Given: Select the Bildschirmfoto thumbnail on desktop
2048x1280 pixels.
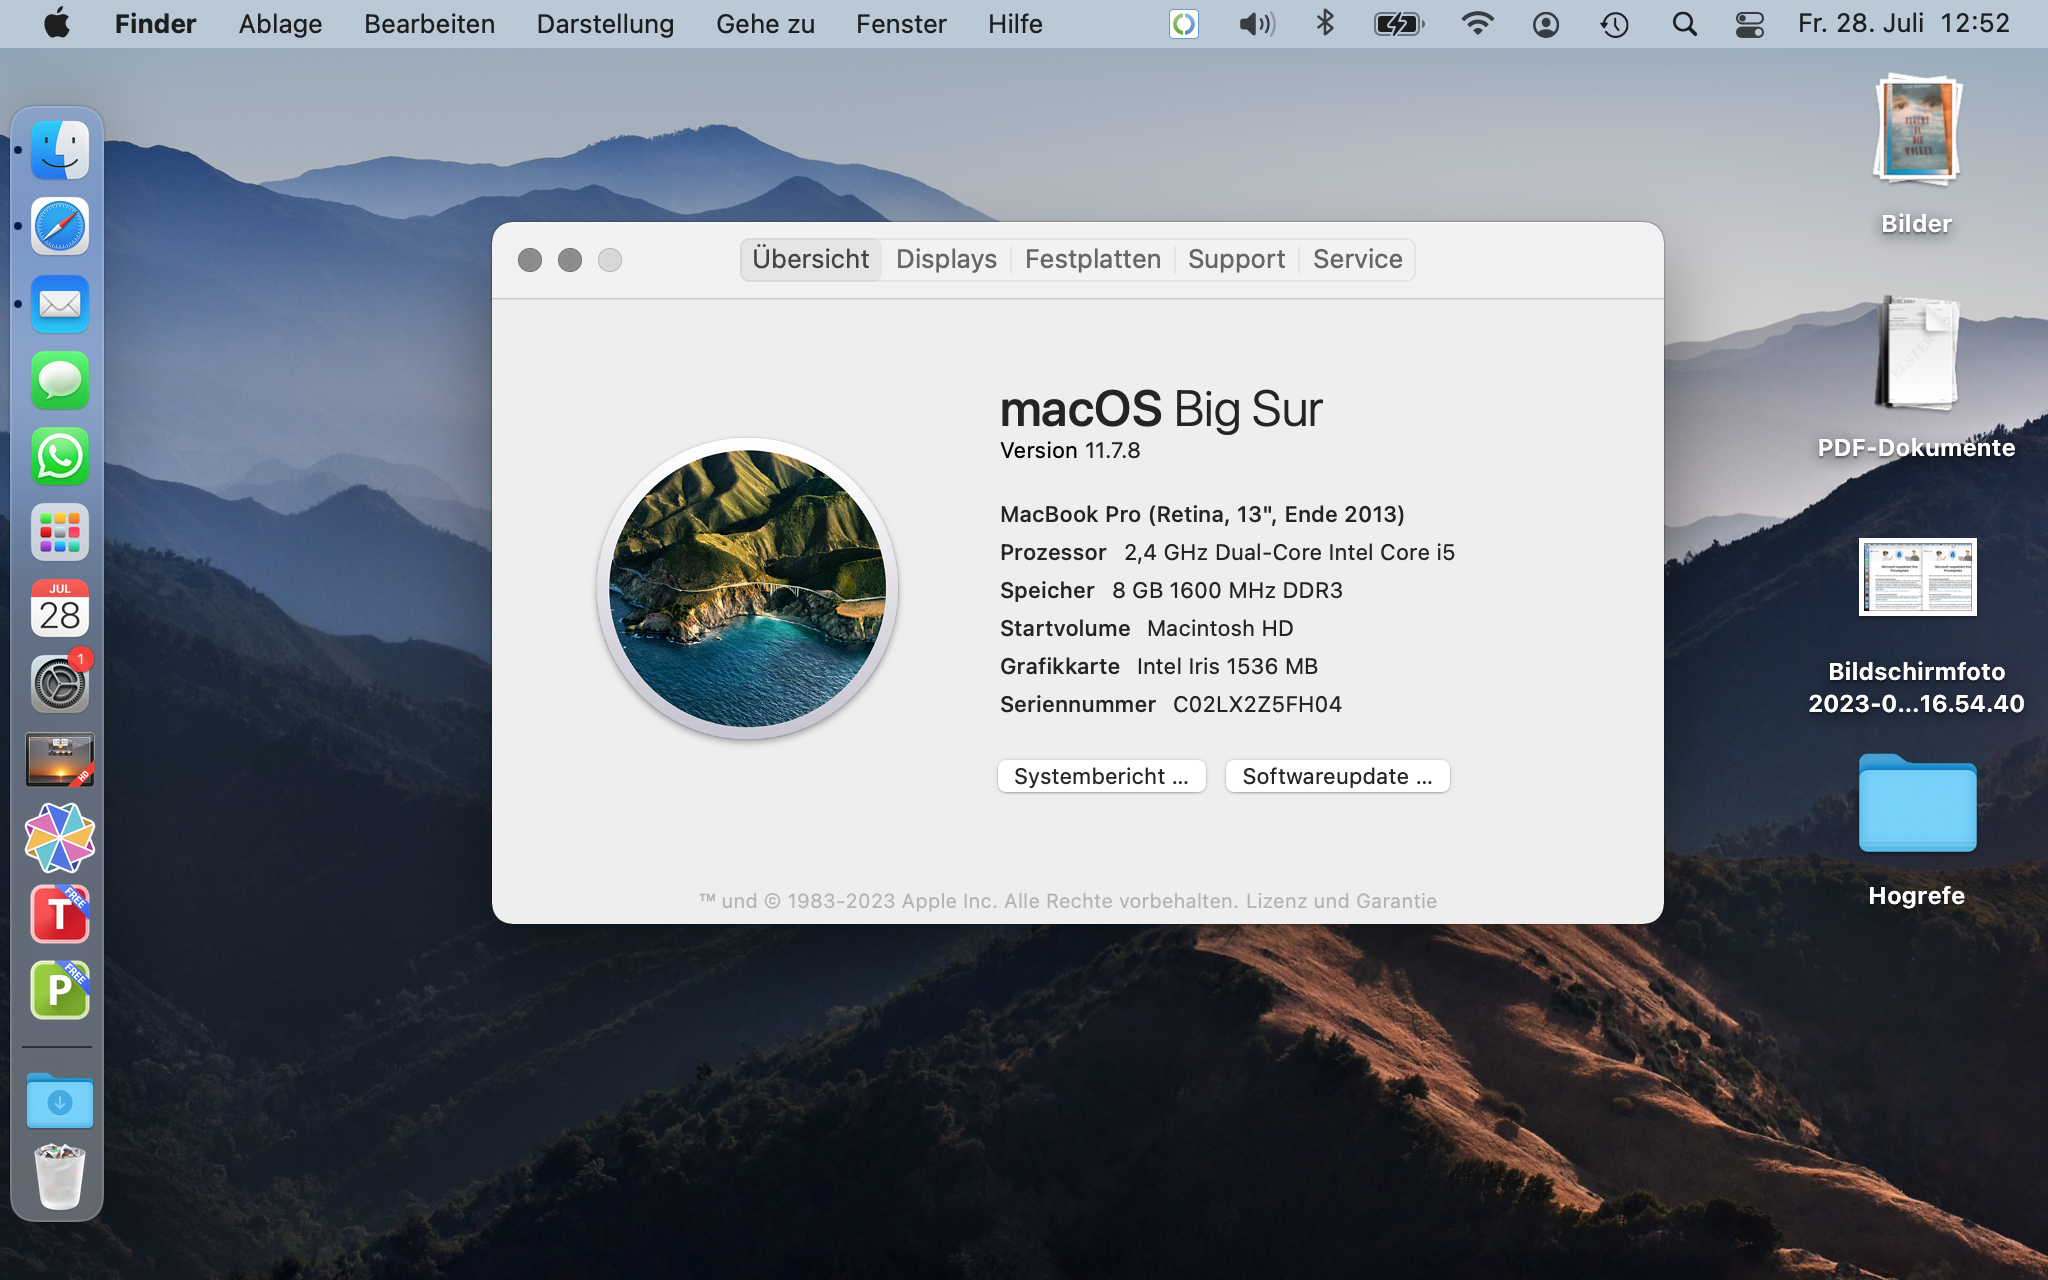Looking at the screenshot, I should [x=1917, y=577].
